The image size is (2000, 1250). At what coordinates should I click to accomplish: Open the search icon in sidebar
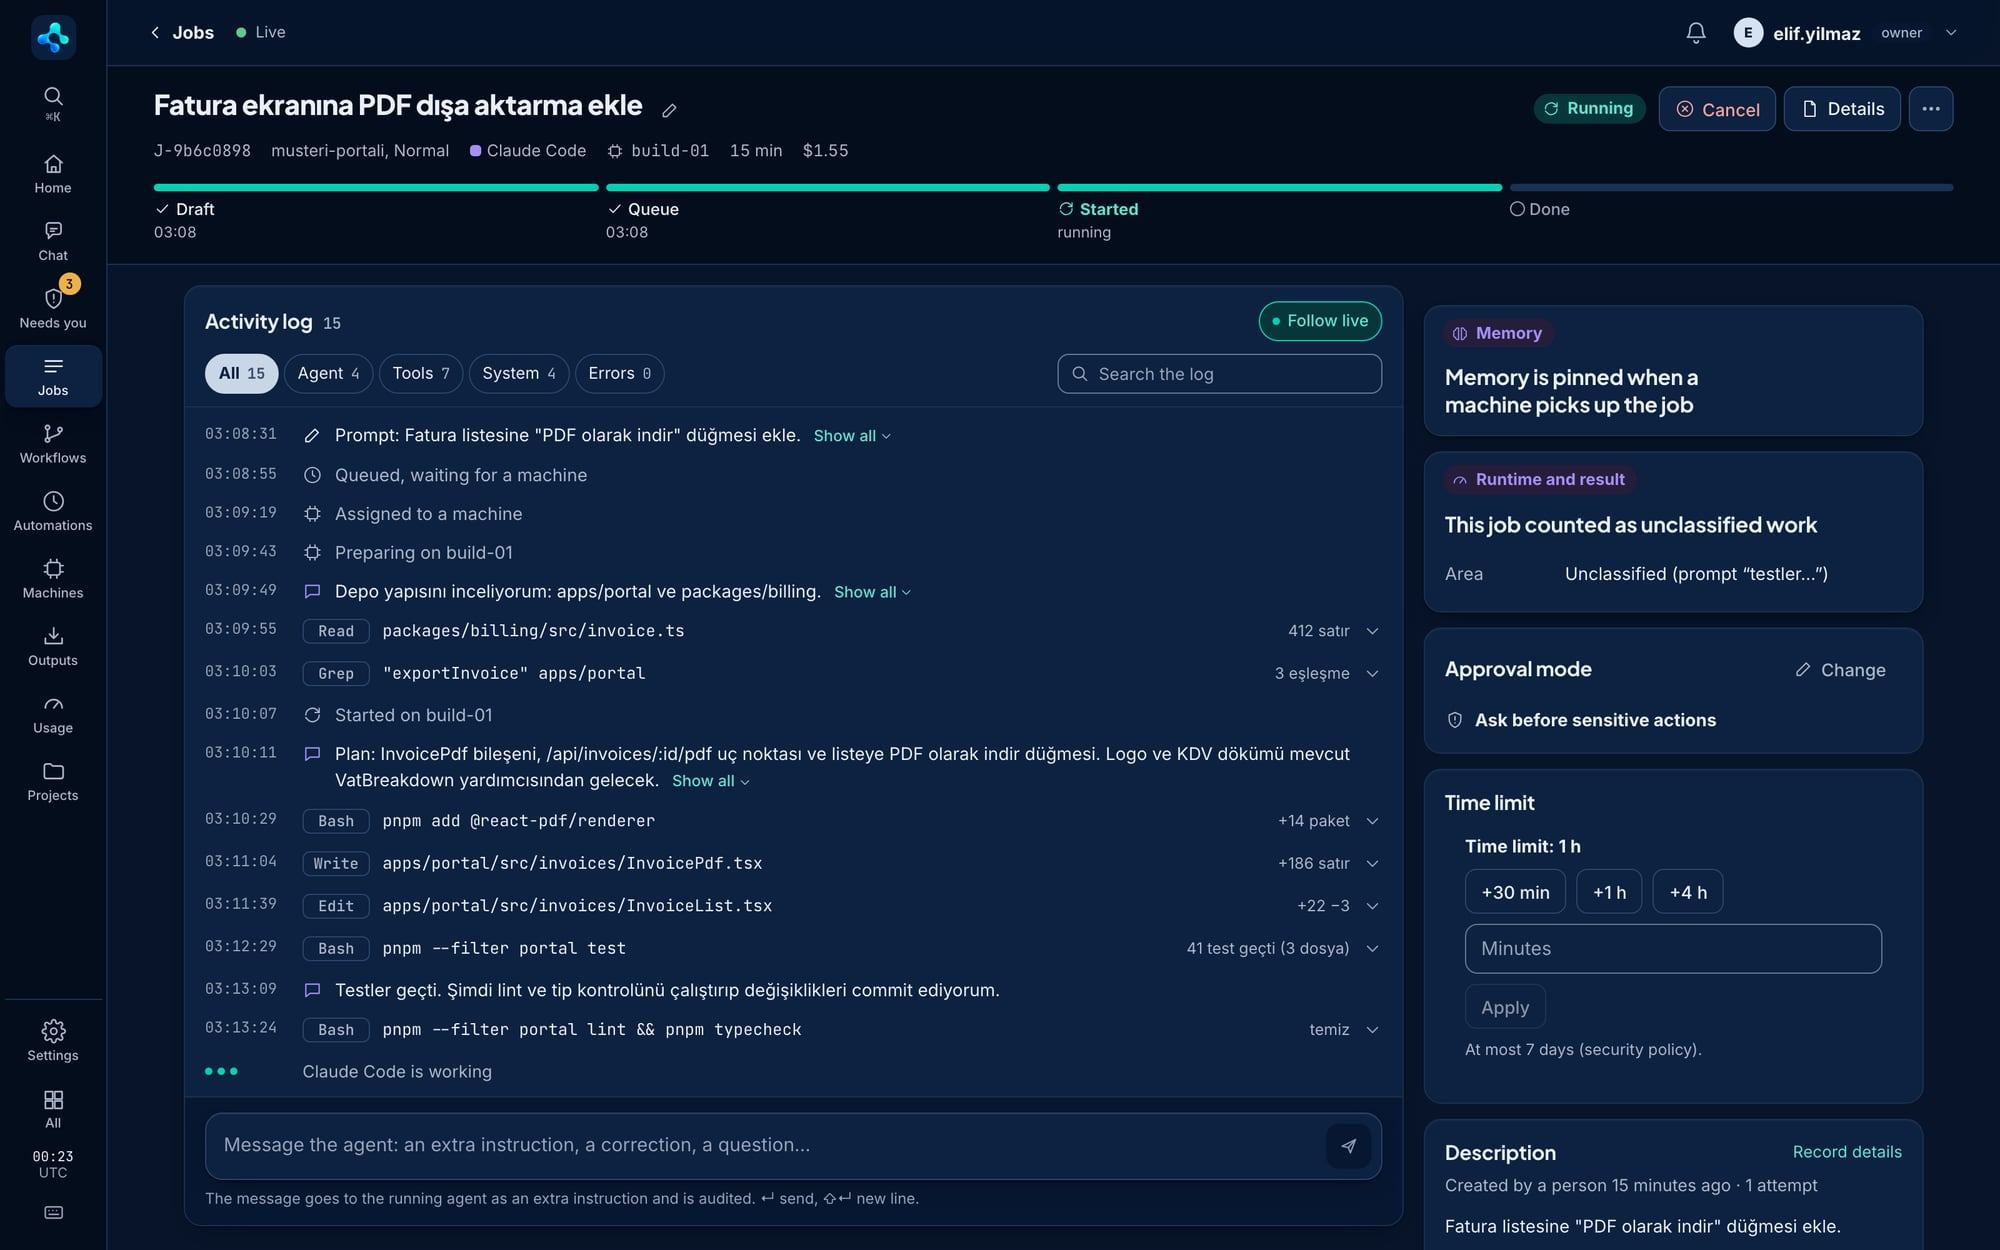pos(53,96)
